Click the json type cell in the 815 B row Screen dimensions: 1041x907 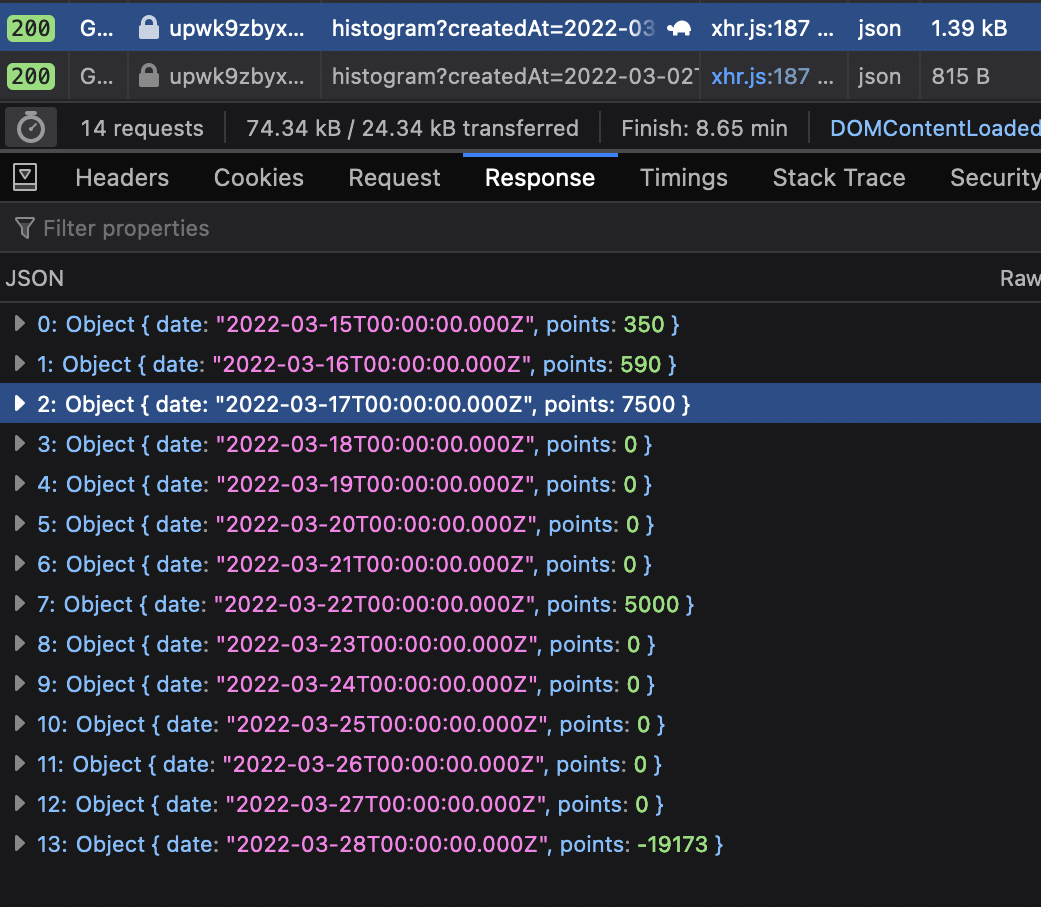pyautogui.click(x=879, y=76)
